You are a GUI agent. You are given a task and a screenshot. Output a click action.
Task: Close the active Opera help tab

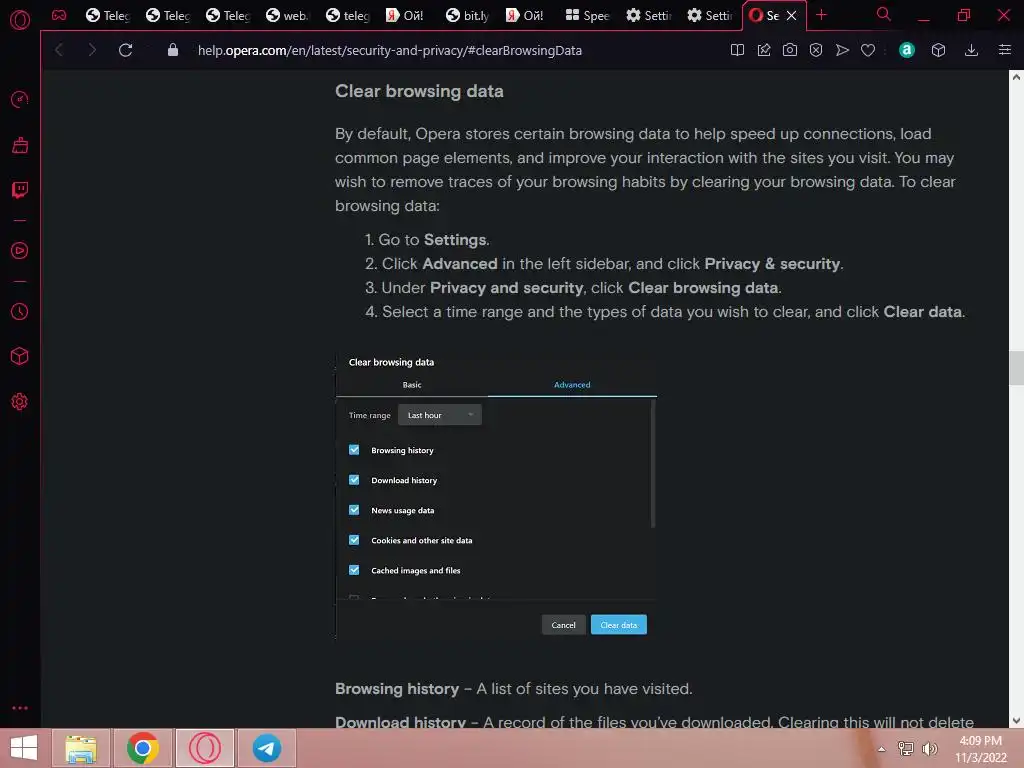pyautogui.click(x=792, y=16)
